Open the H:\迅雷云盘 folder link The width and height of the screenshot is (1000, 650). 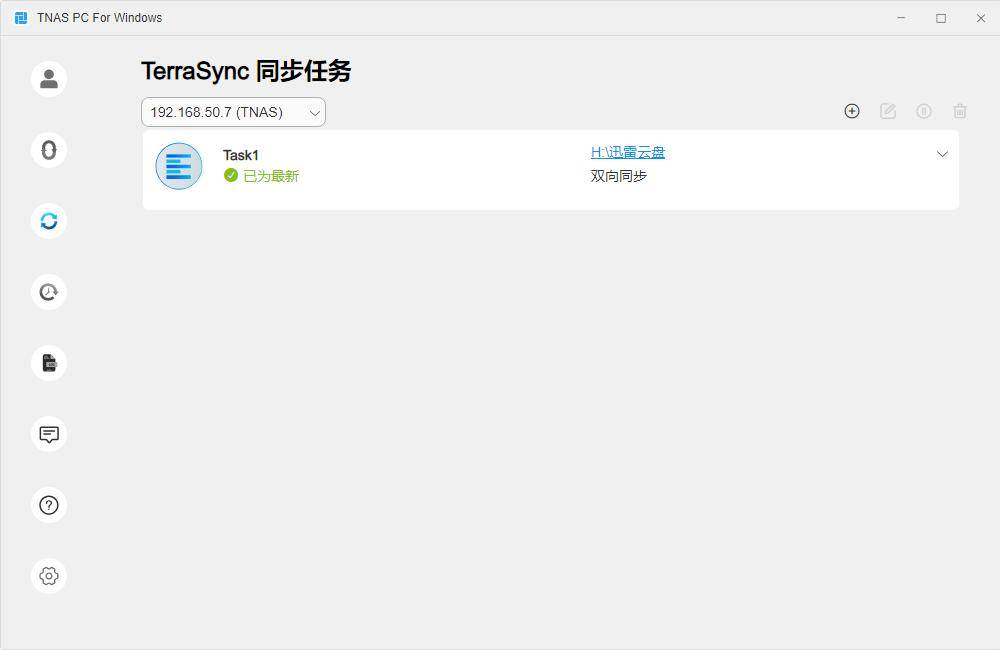pyautogui.click(x=628, y=152)
